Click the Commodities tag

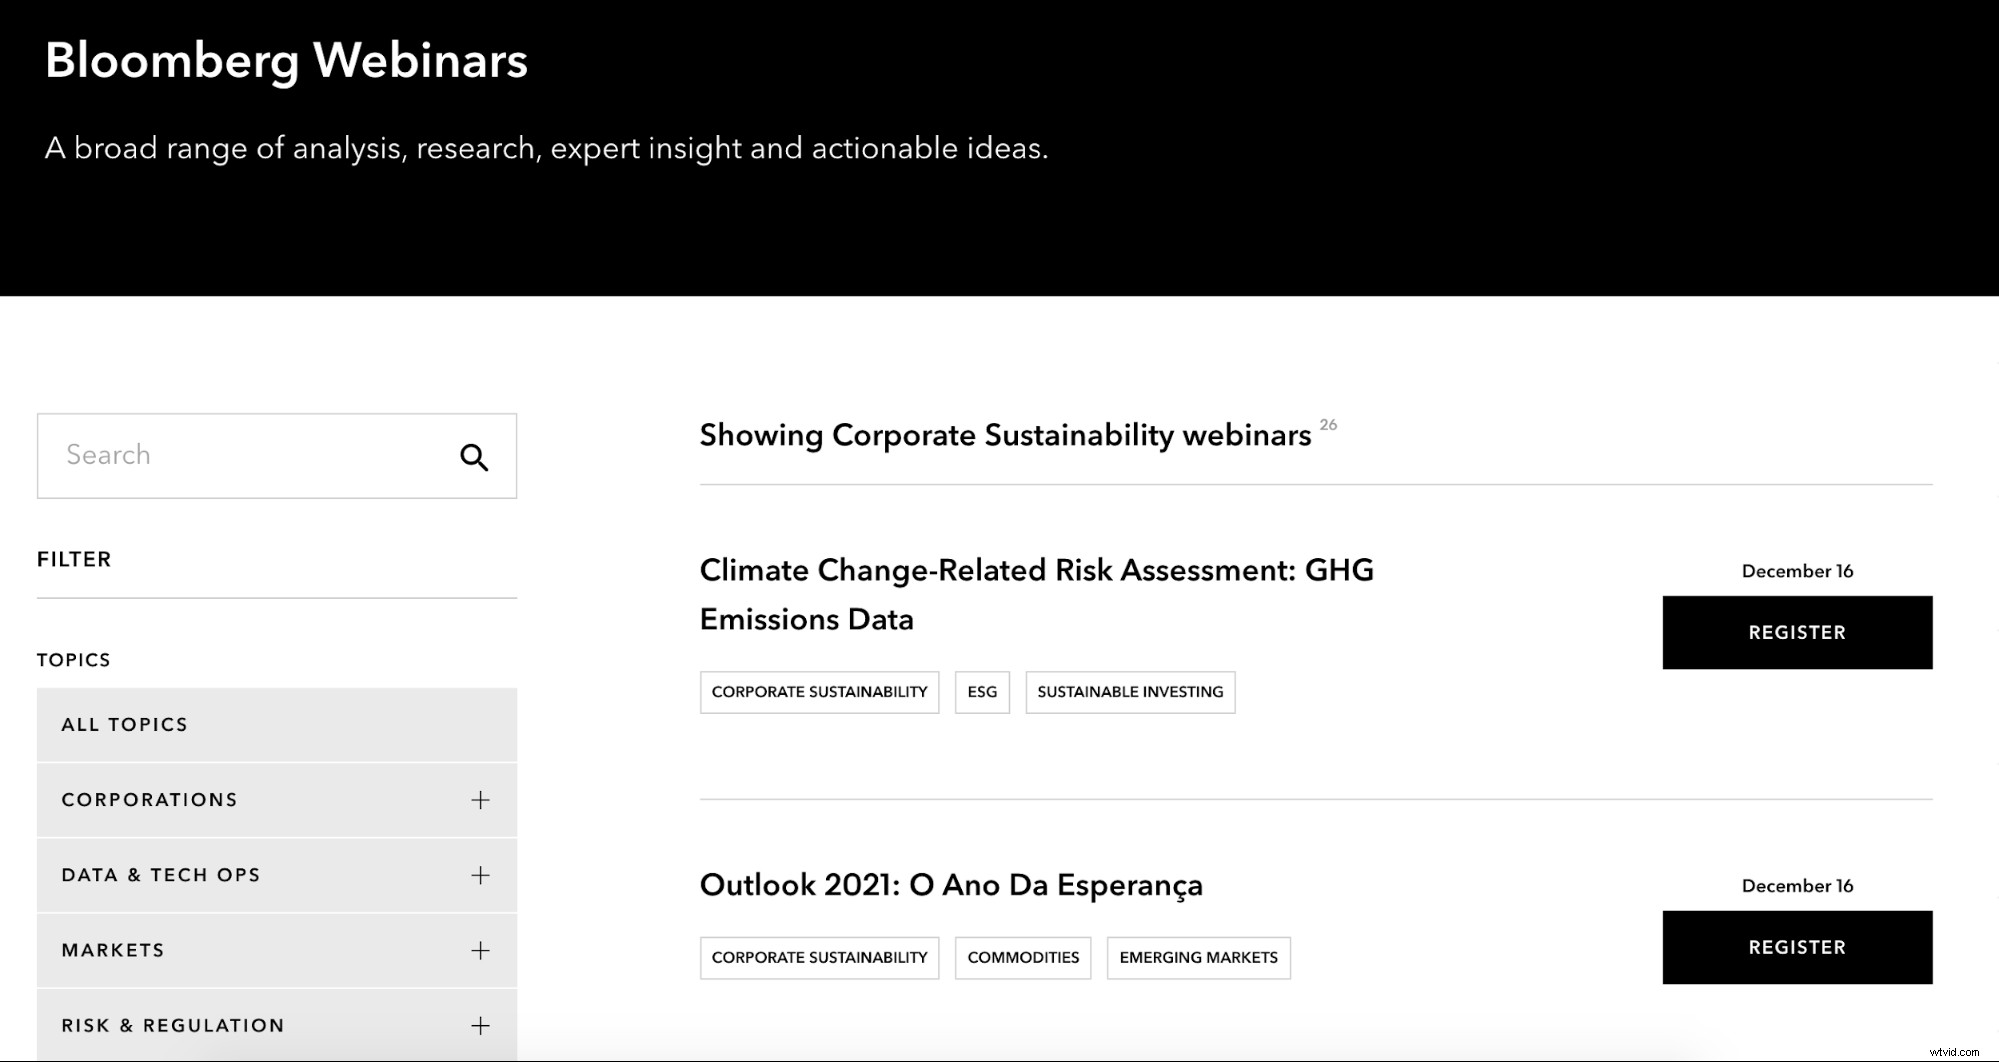[x=1022, y=958]
